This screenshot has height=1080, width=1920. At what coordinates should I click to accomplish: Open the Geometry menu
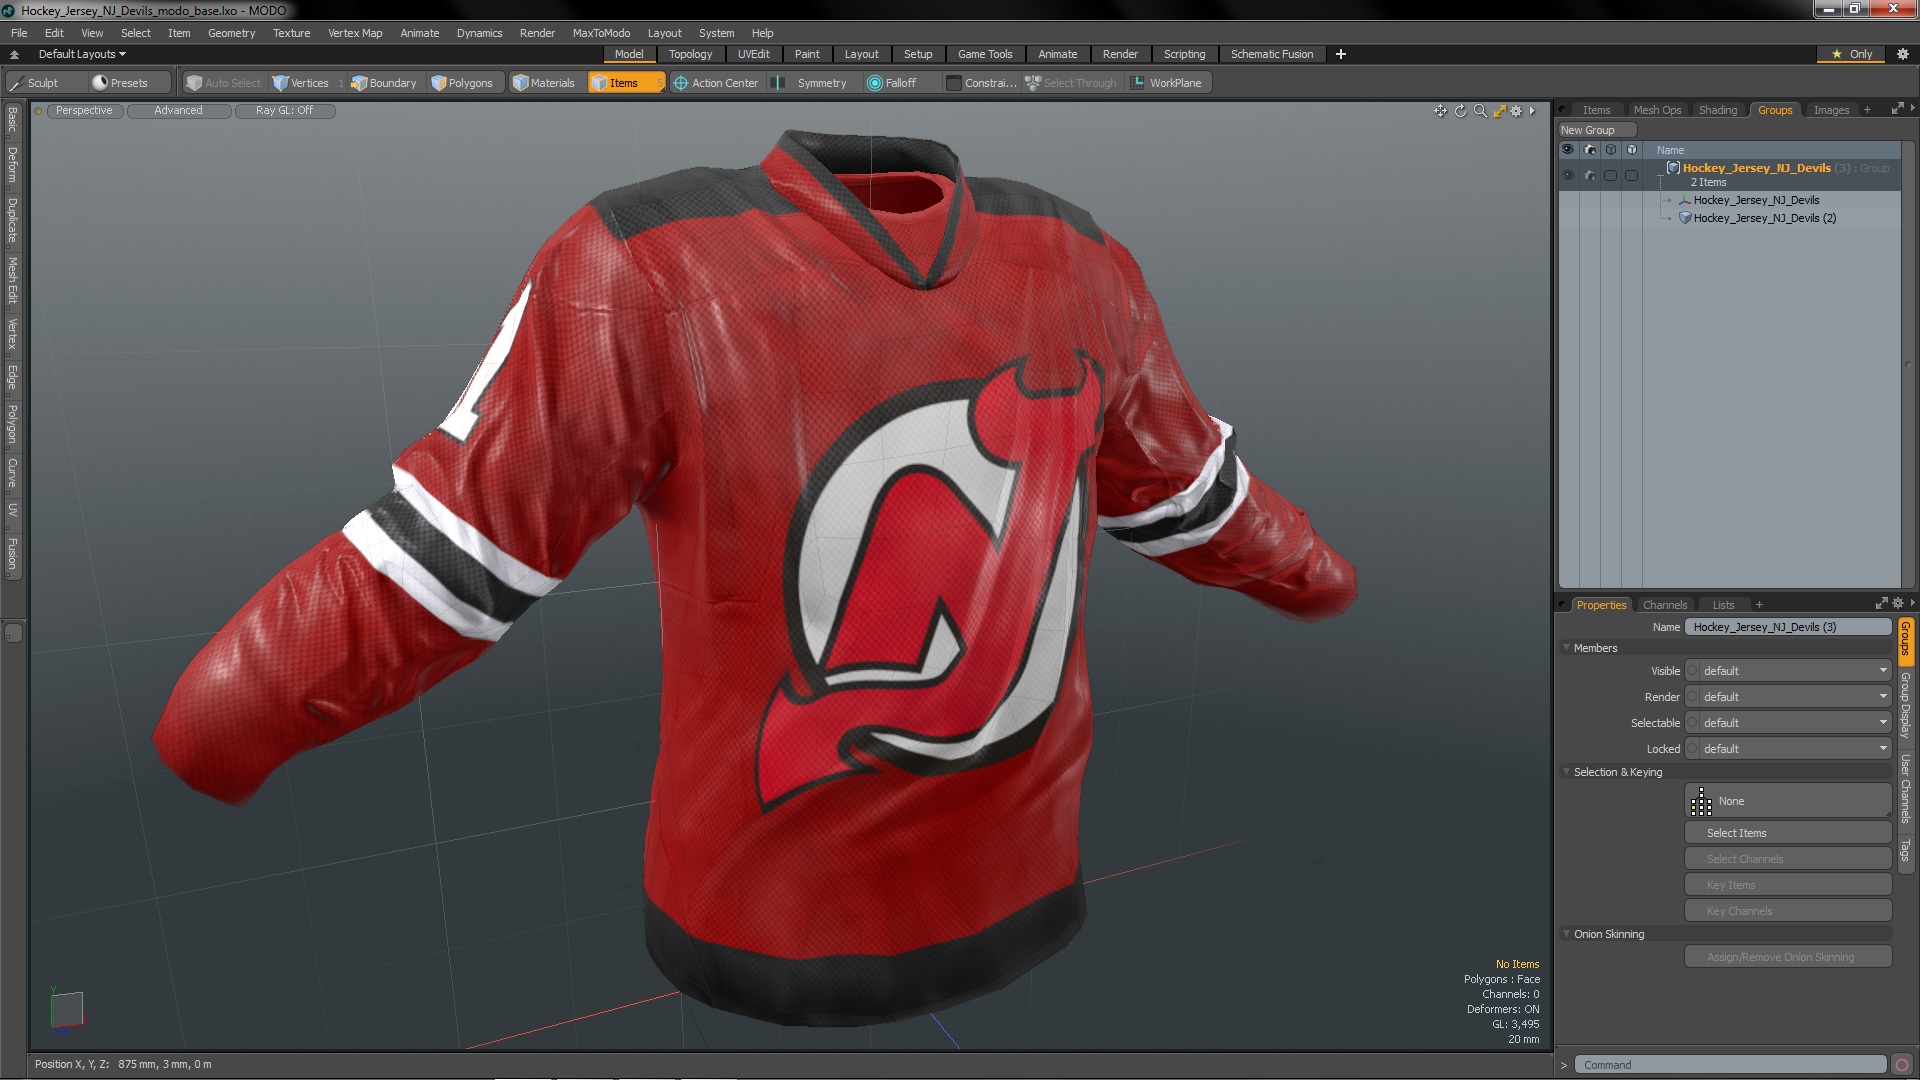(231, 33)
